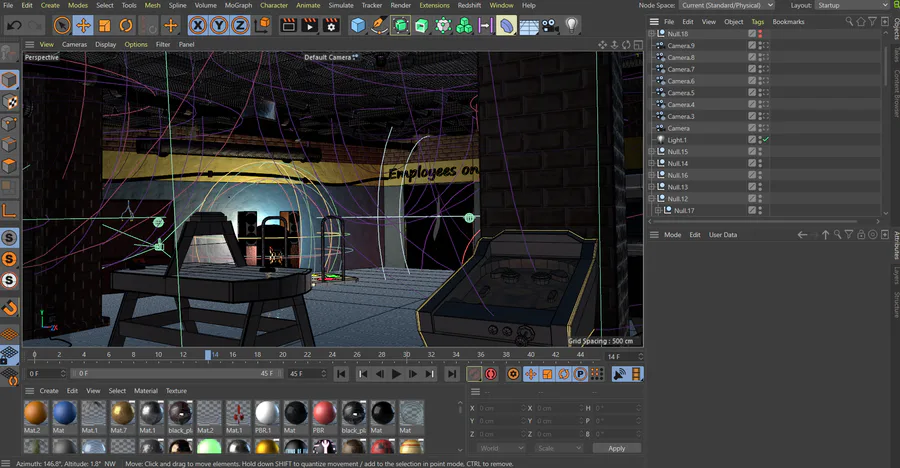Go to the start of the animation
The height and width of the screenshot is (468, 900).
(341, 374)
